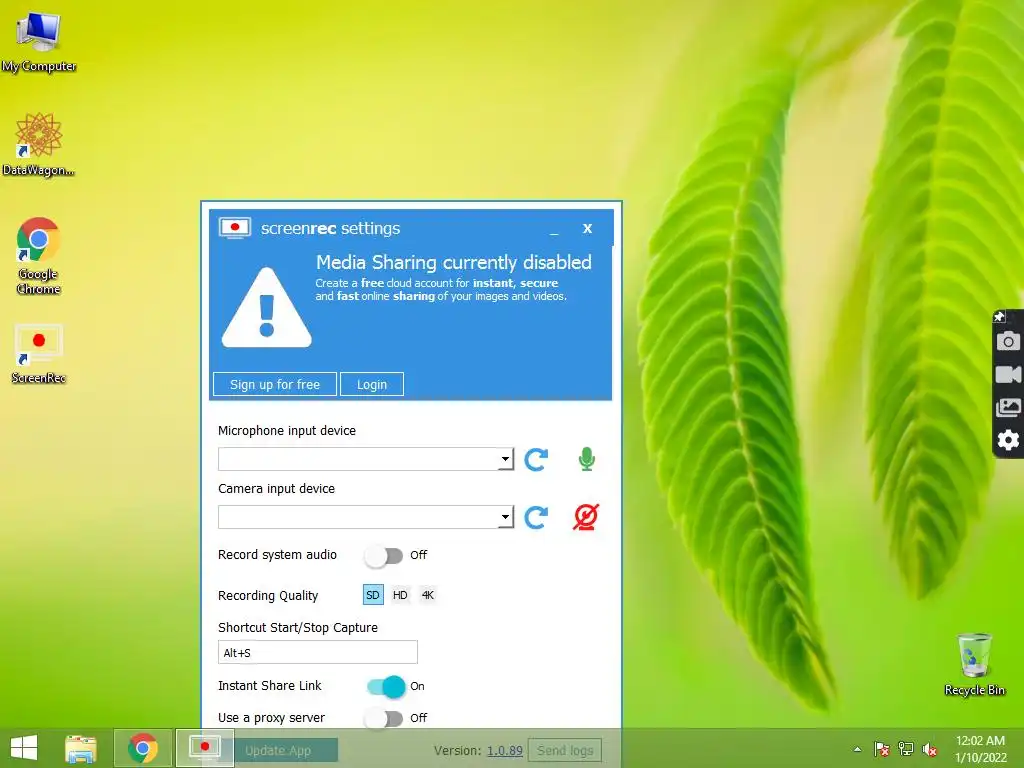The image size is (1024, 768).
Task: Open settings gear in ScreenRec sidebar
Action: (x=1008, y=440)
